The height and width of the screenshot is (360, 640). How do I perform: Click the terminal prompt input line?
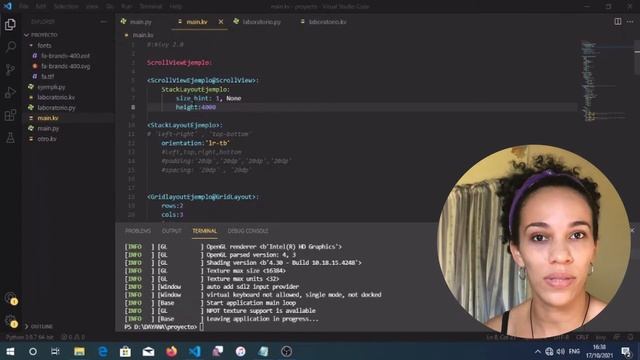202,327
